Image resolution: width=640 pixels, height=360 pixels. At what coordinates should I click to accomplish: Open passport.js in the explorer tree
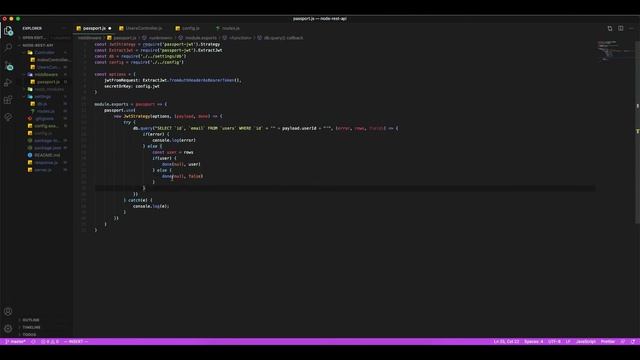[x=48, y=82]
